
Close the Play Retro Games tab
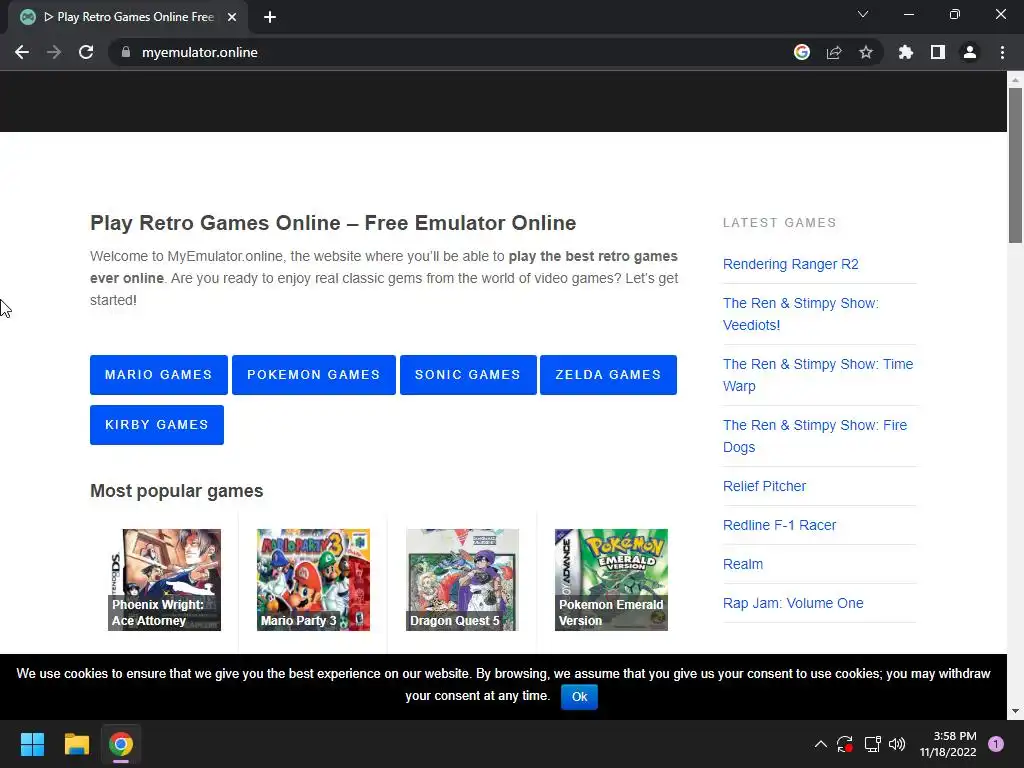[232, 17]
